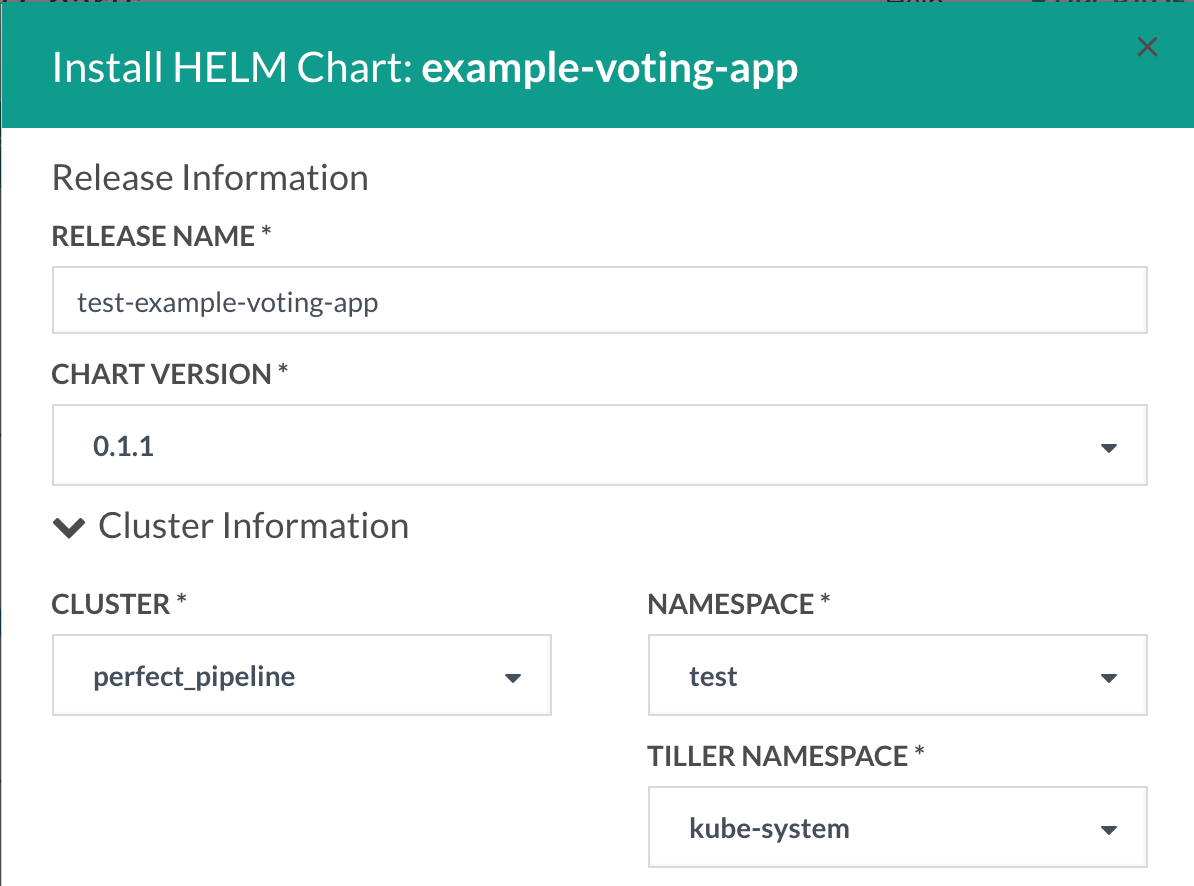Click the green dialog header bar
Viewport: 1194px width, 886px height.
(x=597, y=66)
